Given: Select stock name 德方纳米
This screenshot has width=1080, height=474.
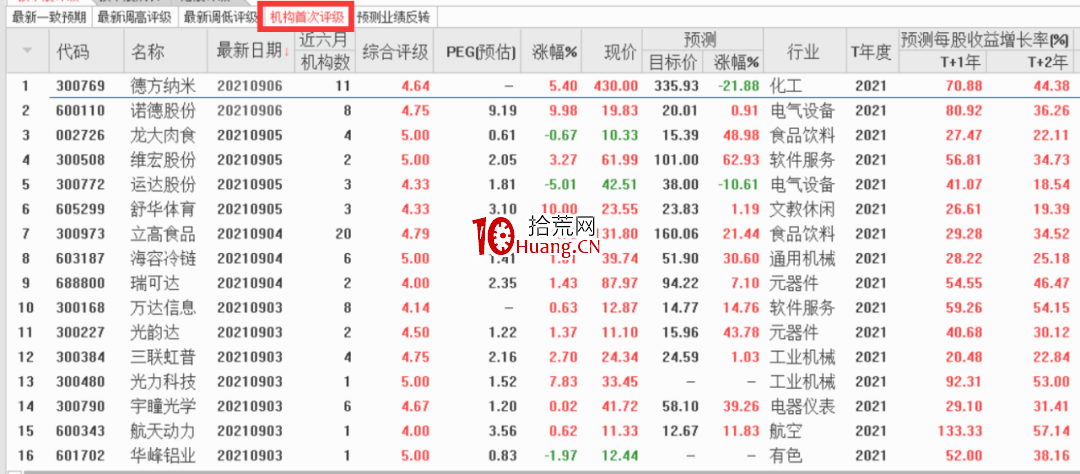Looking at the screenshot, I should tap(163, 86).
